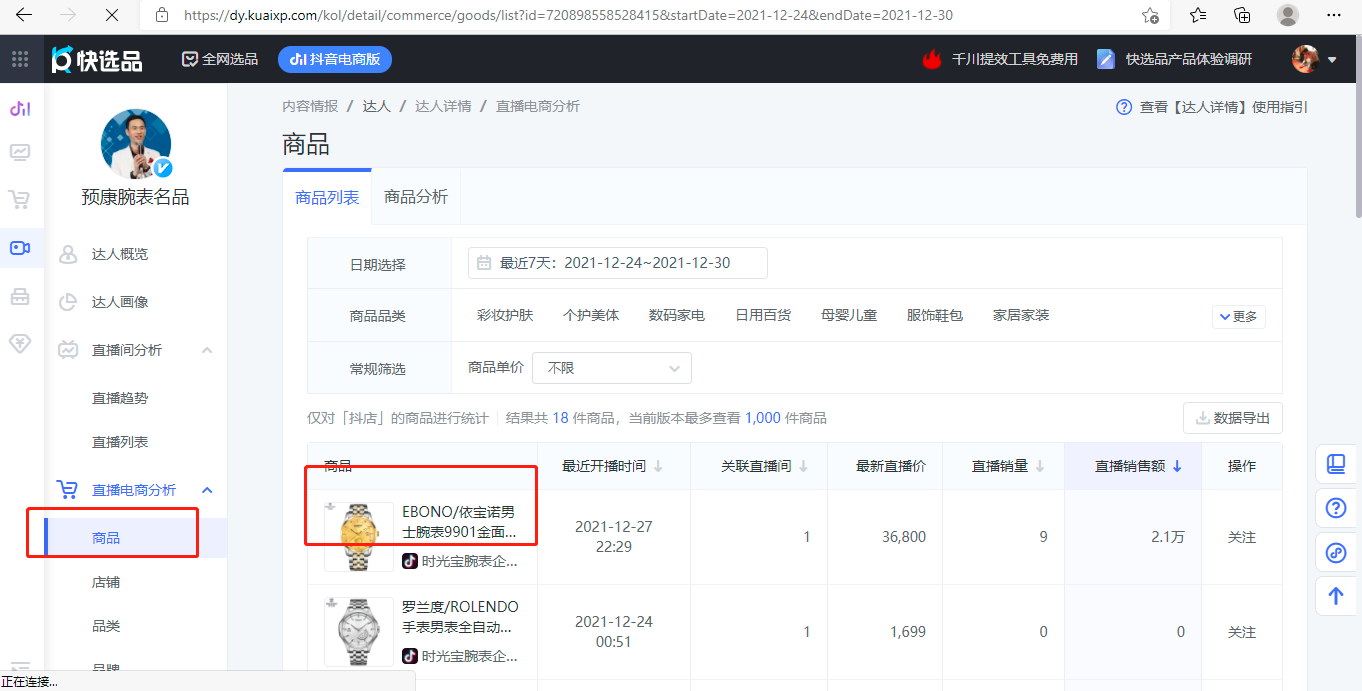Open the date range picker field
The height and width of the screenshot is (691, 1362).
click(x=618, y=263)
